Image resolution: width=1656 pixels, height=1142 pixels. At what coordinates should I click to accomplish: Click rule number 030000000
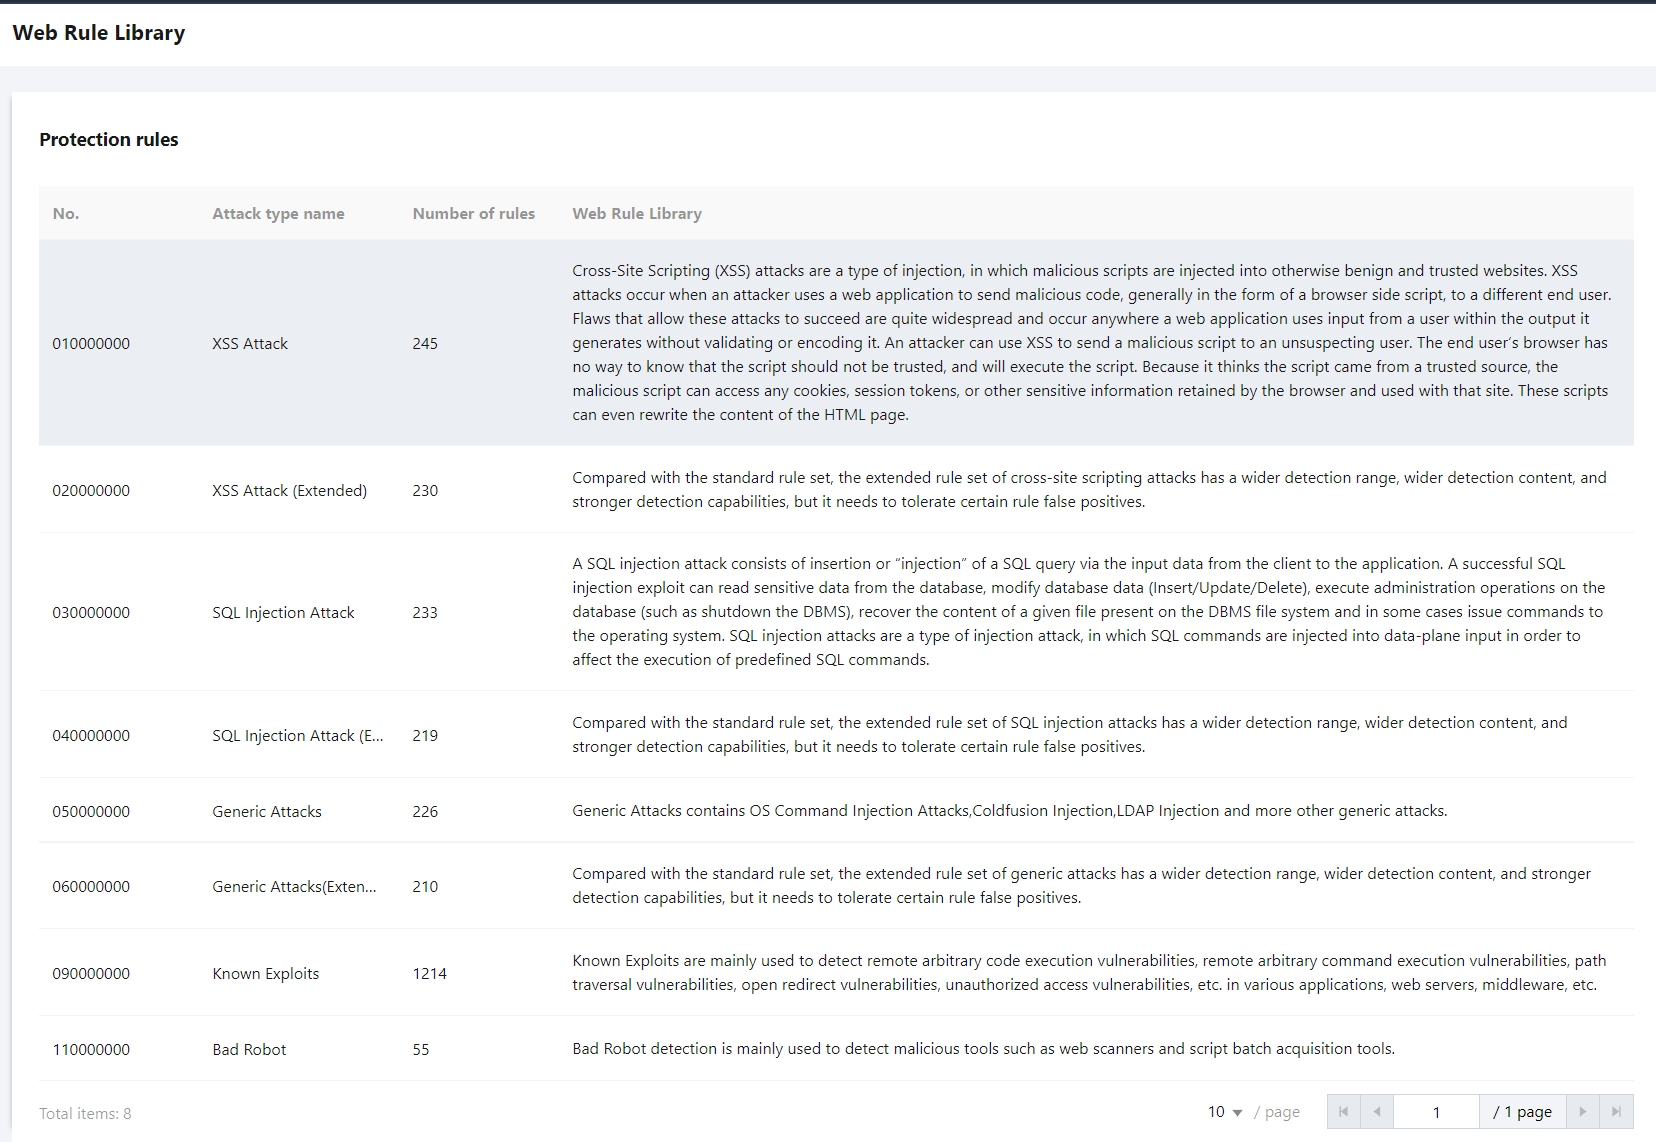coord(91,612)
